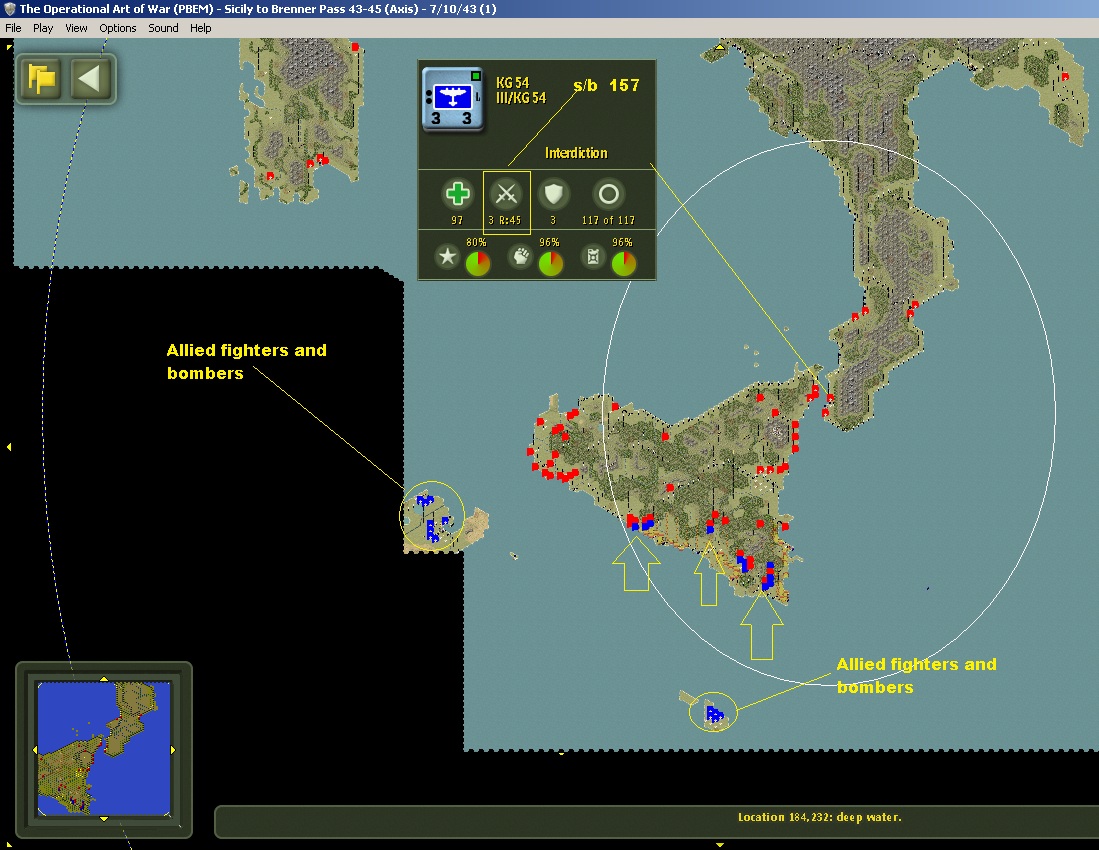The width and height of the screenshot is (1099, 850).
Task: Open the View menu
Action: pos(76,28)
